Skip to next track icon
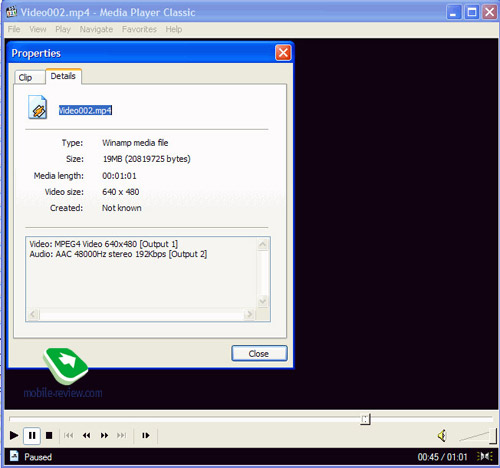Image resolution: width=500 pixels, height=468 pixels. [122, 435]
